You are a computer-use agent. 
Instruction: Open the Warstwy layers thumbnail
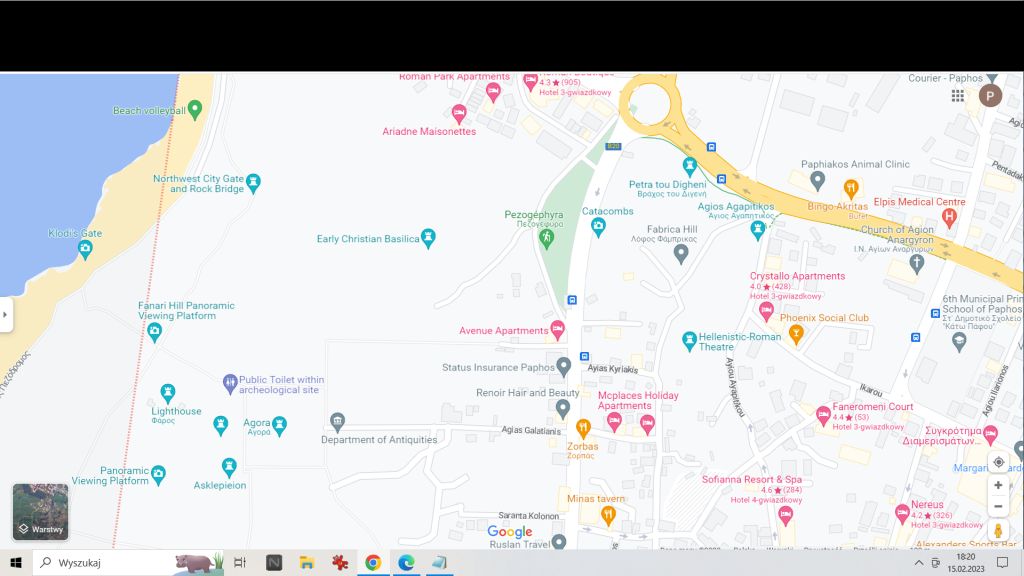pos(40,511)
